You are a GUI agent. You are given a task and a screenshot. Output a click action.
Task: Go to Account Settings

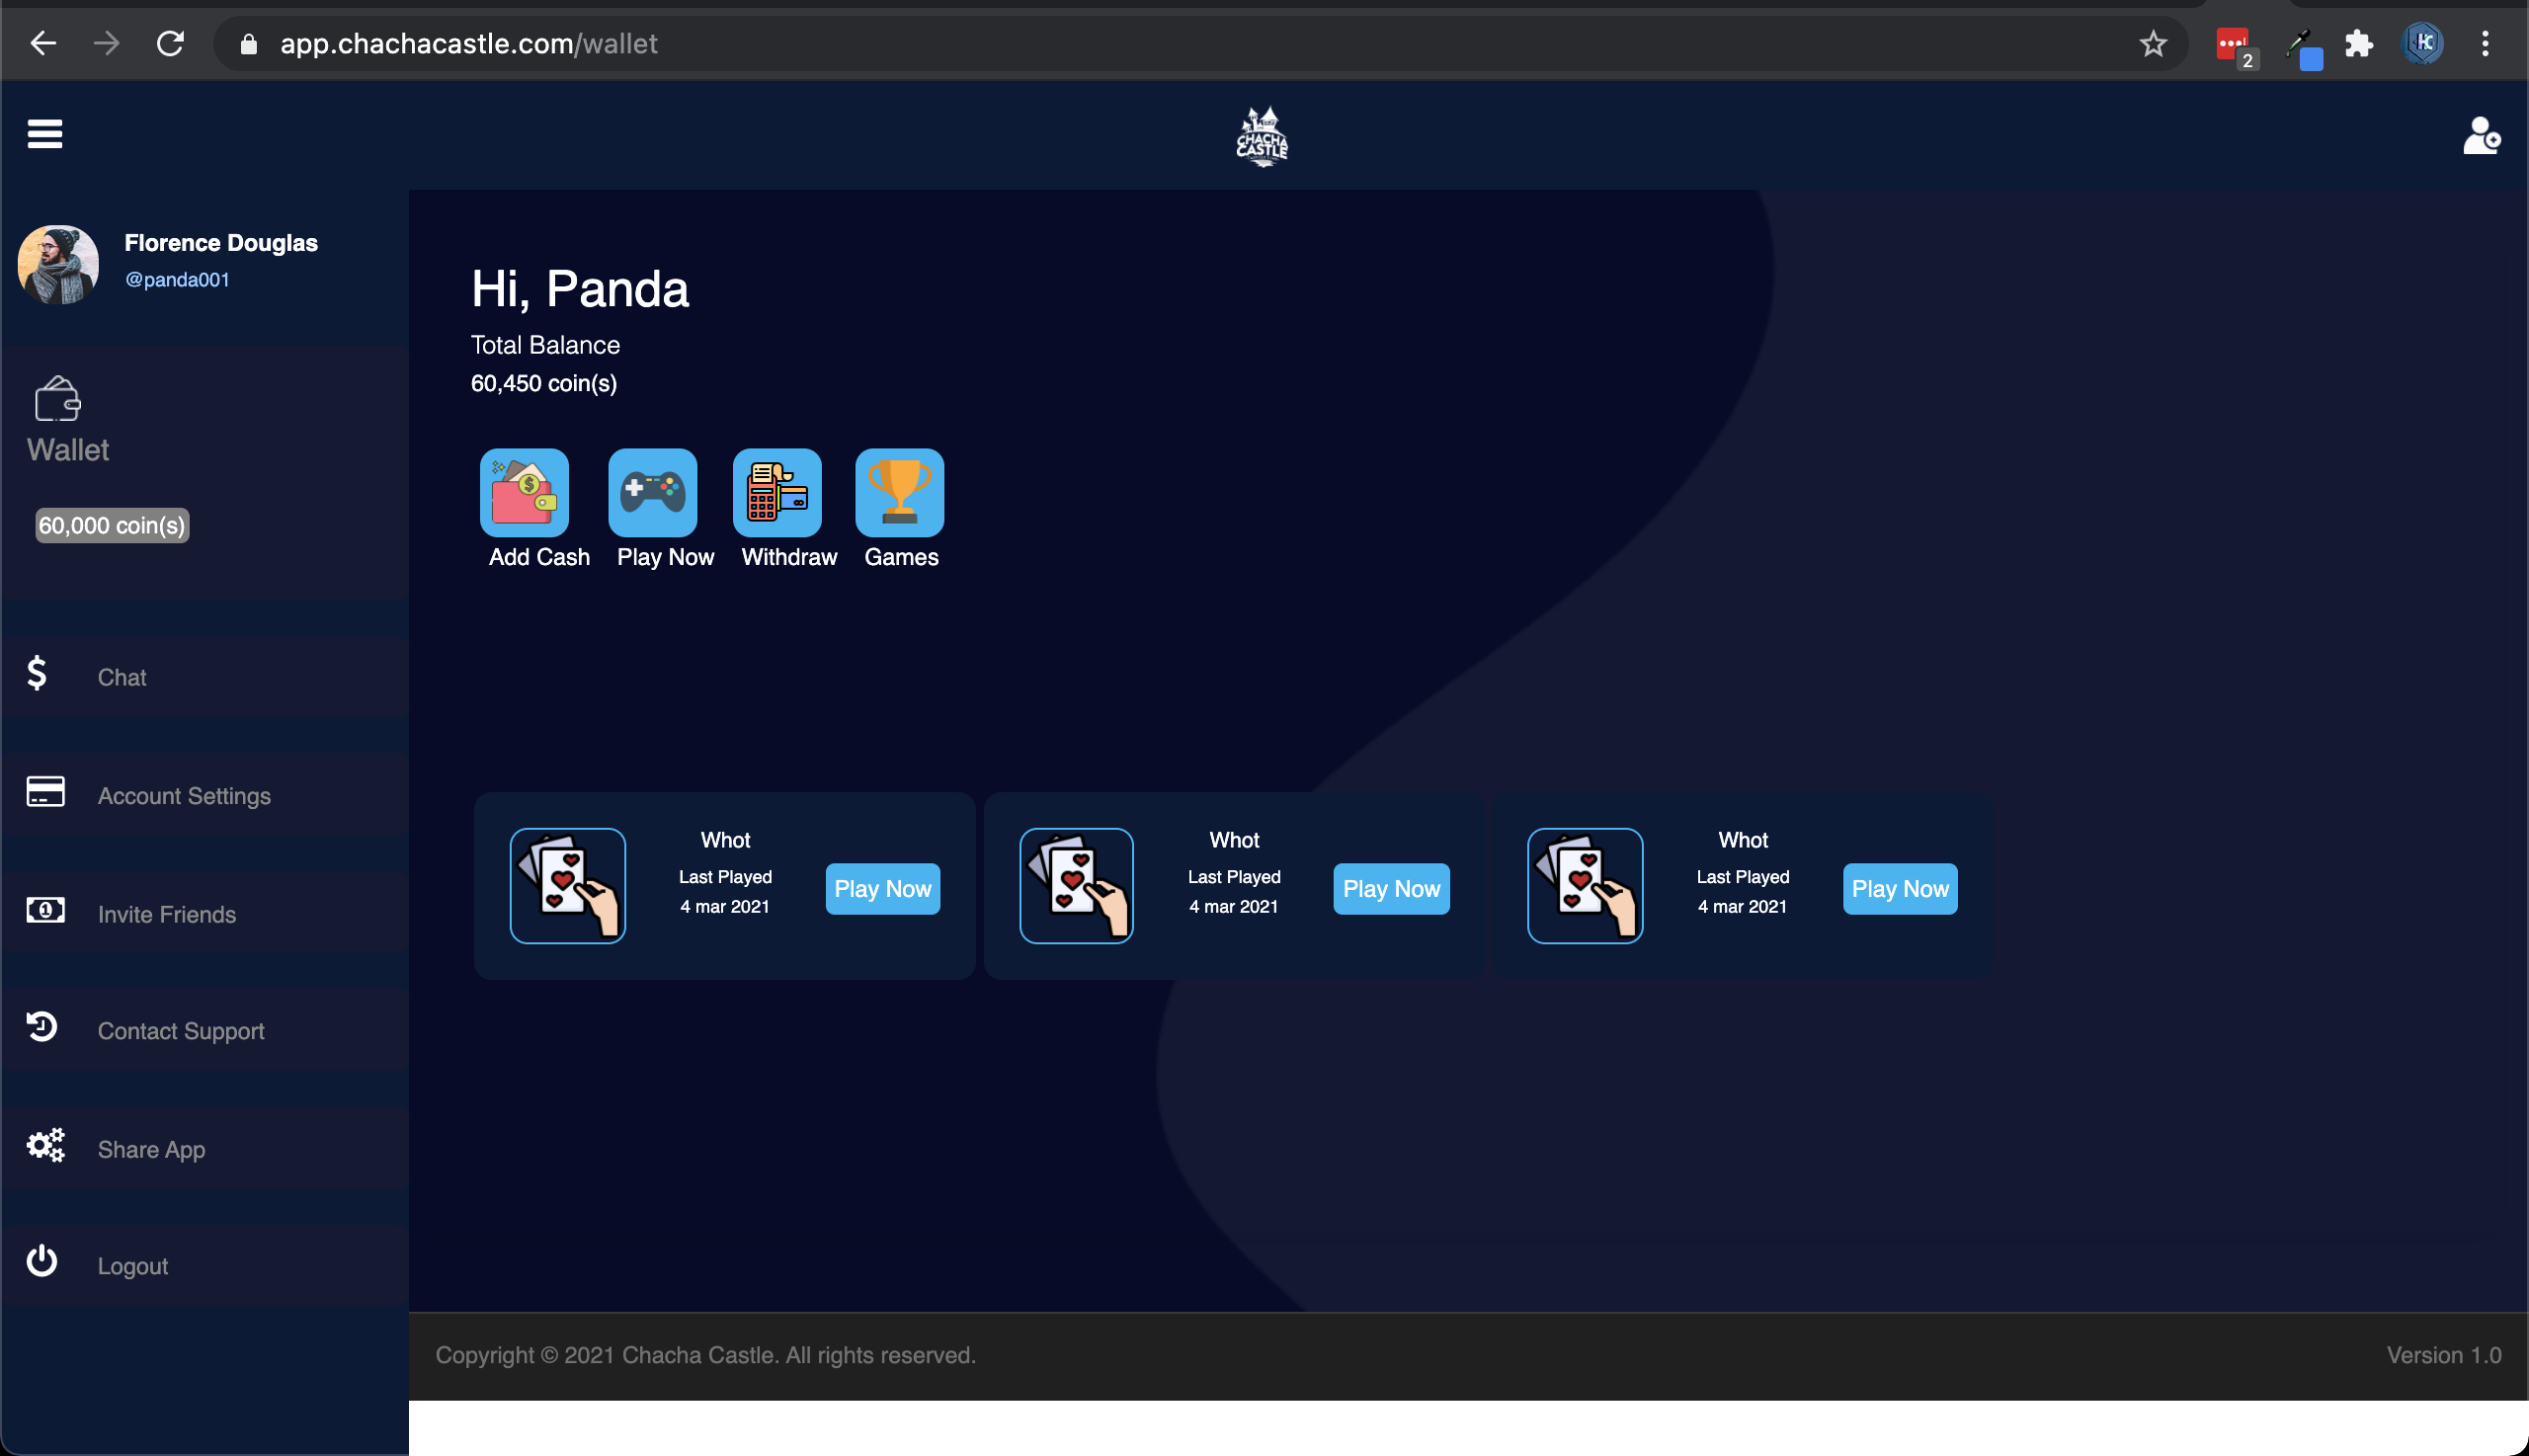[x=184, y=795]
